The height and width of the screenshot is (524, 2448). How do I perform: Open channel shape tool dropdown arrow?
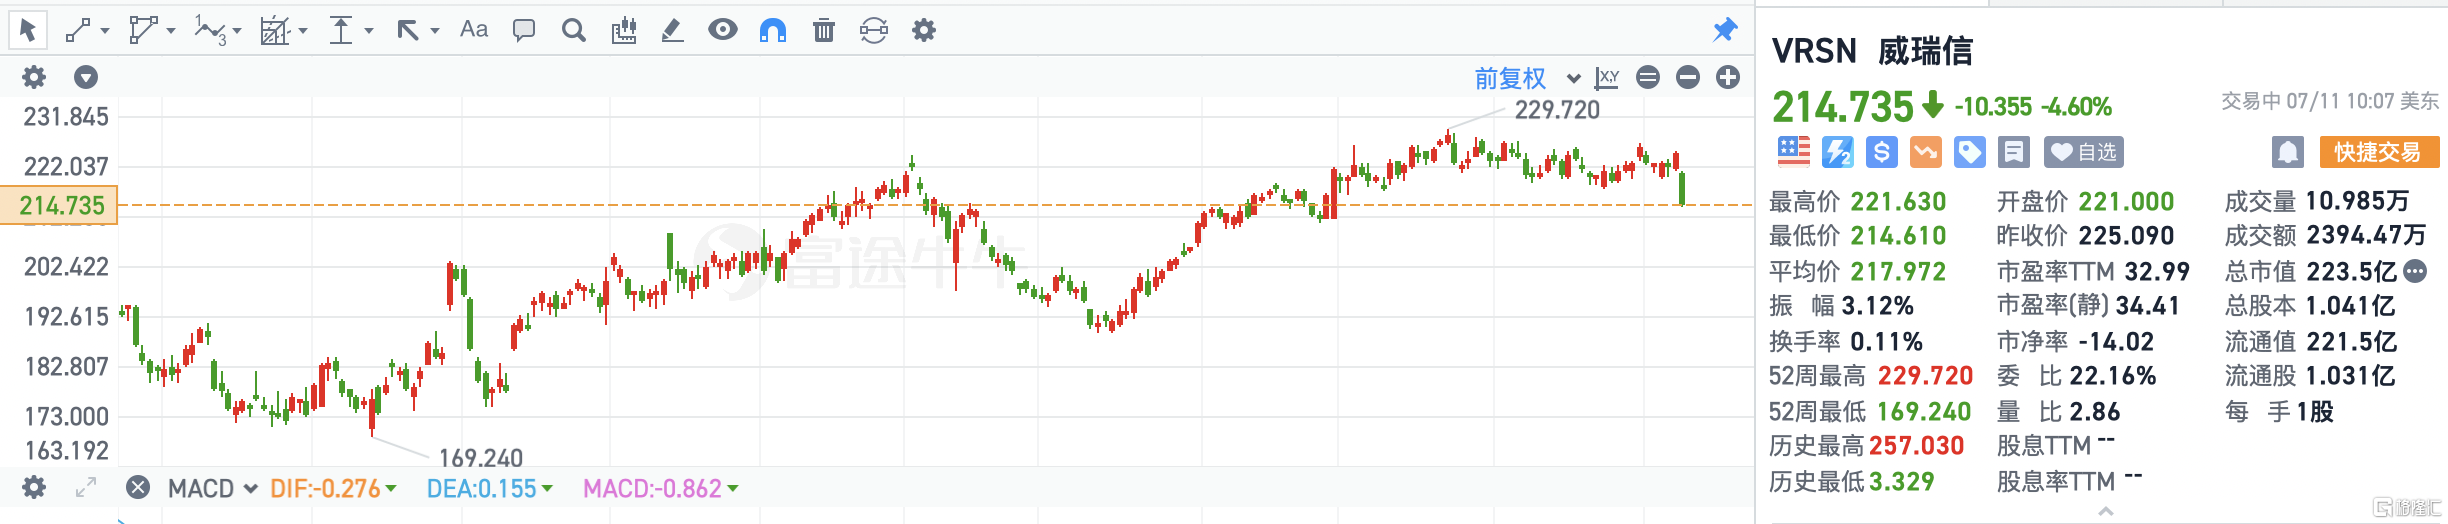(171, 31)
